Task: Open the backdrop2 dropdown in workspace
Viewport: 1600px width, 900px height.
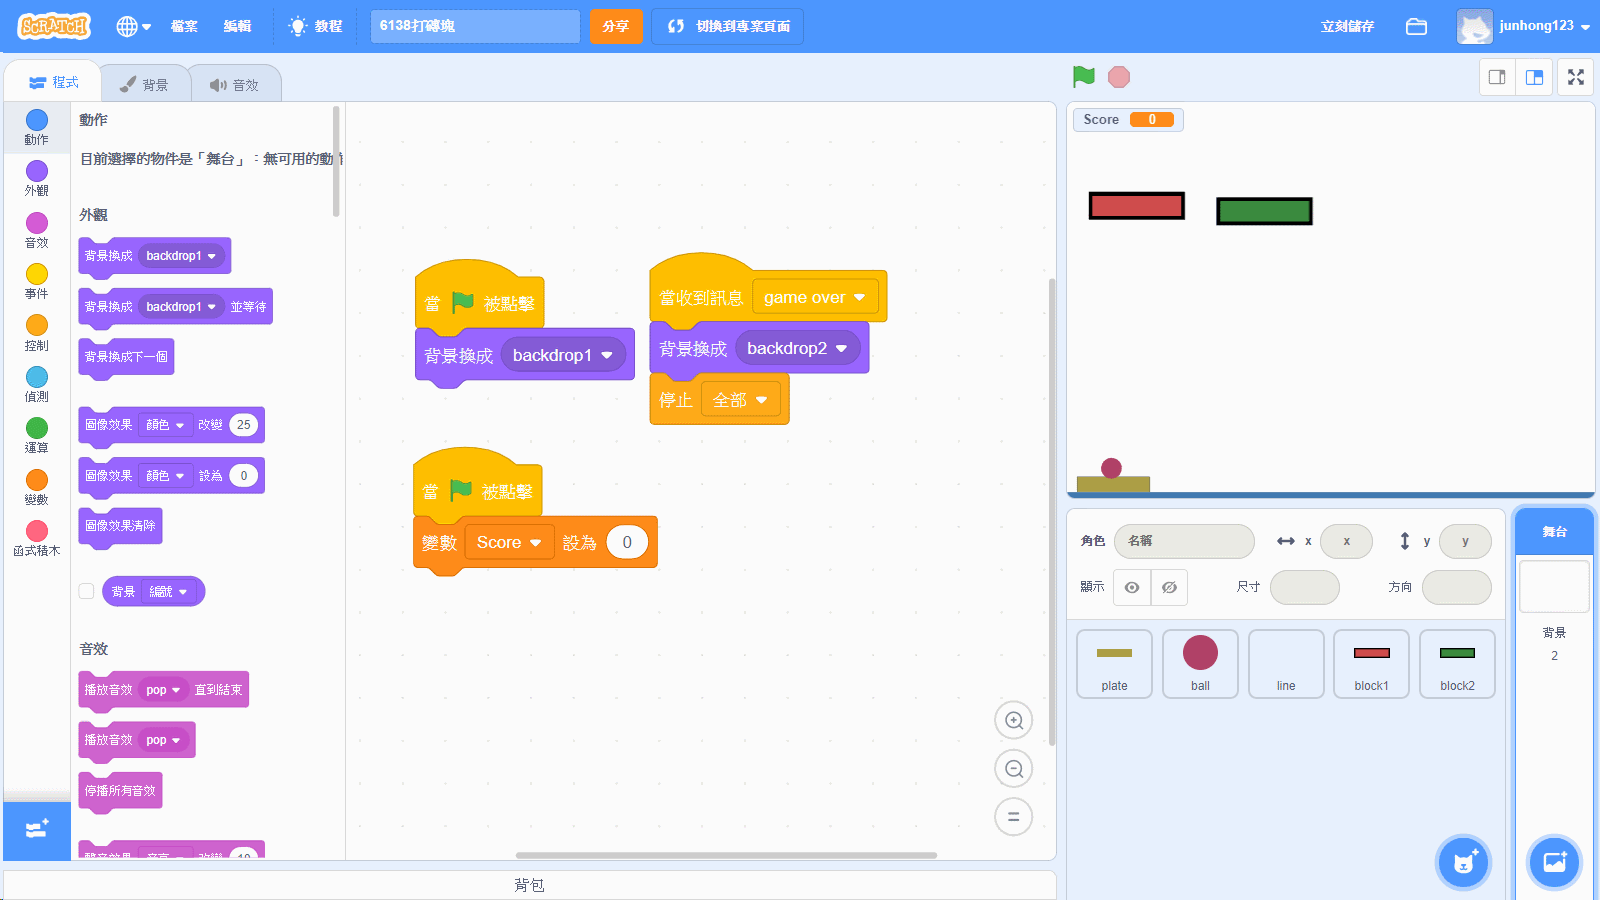Action: point(797,348)
